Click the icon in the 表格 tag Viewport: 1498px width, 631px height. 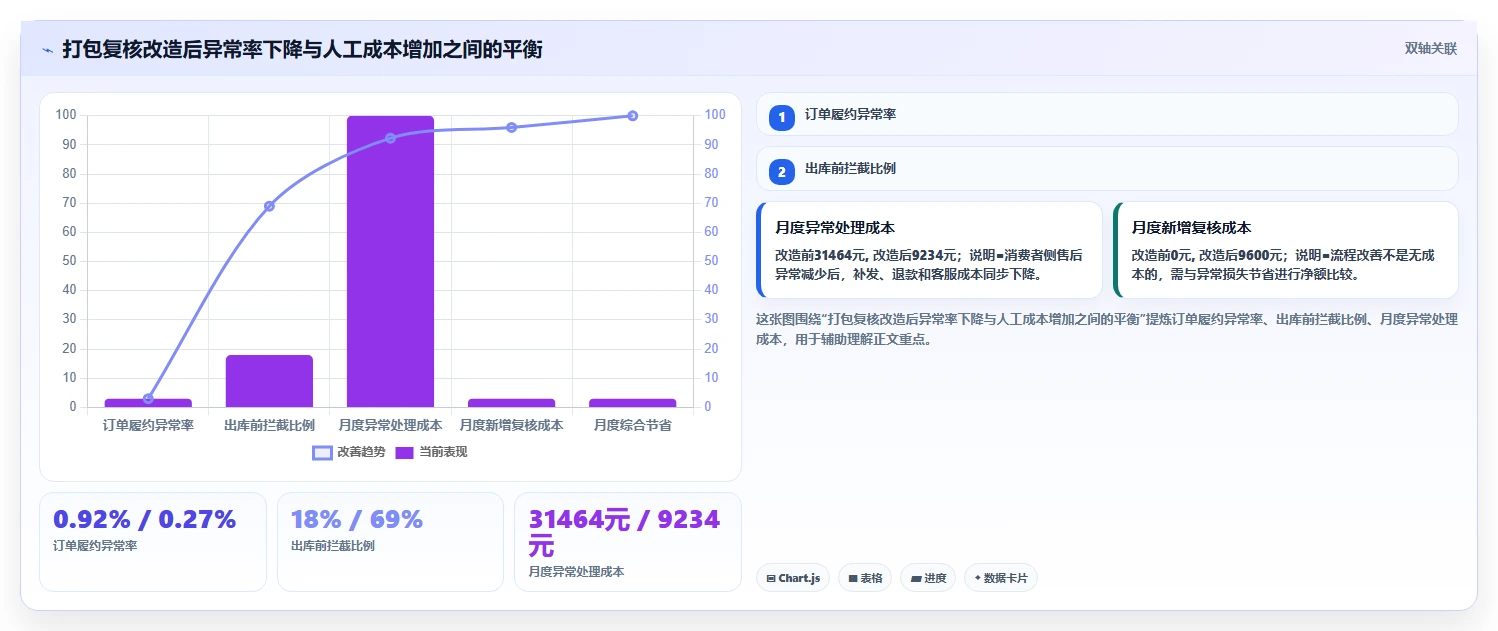[852, 578]
